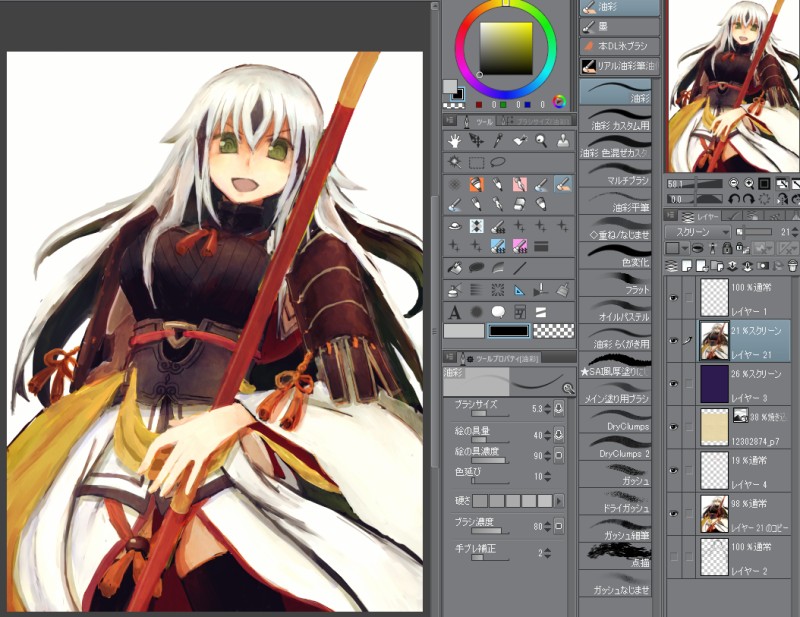This screenshot has height=617, width=800.
Task: Choose the 油彩平筆 brush
Action: point(615,202)
